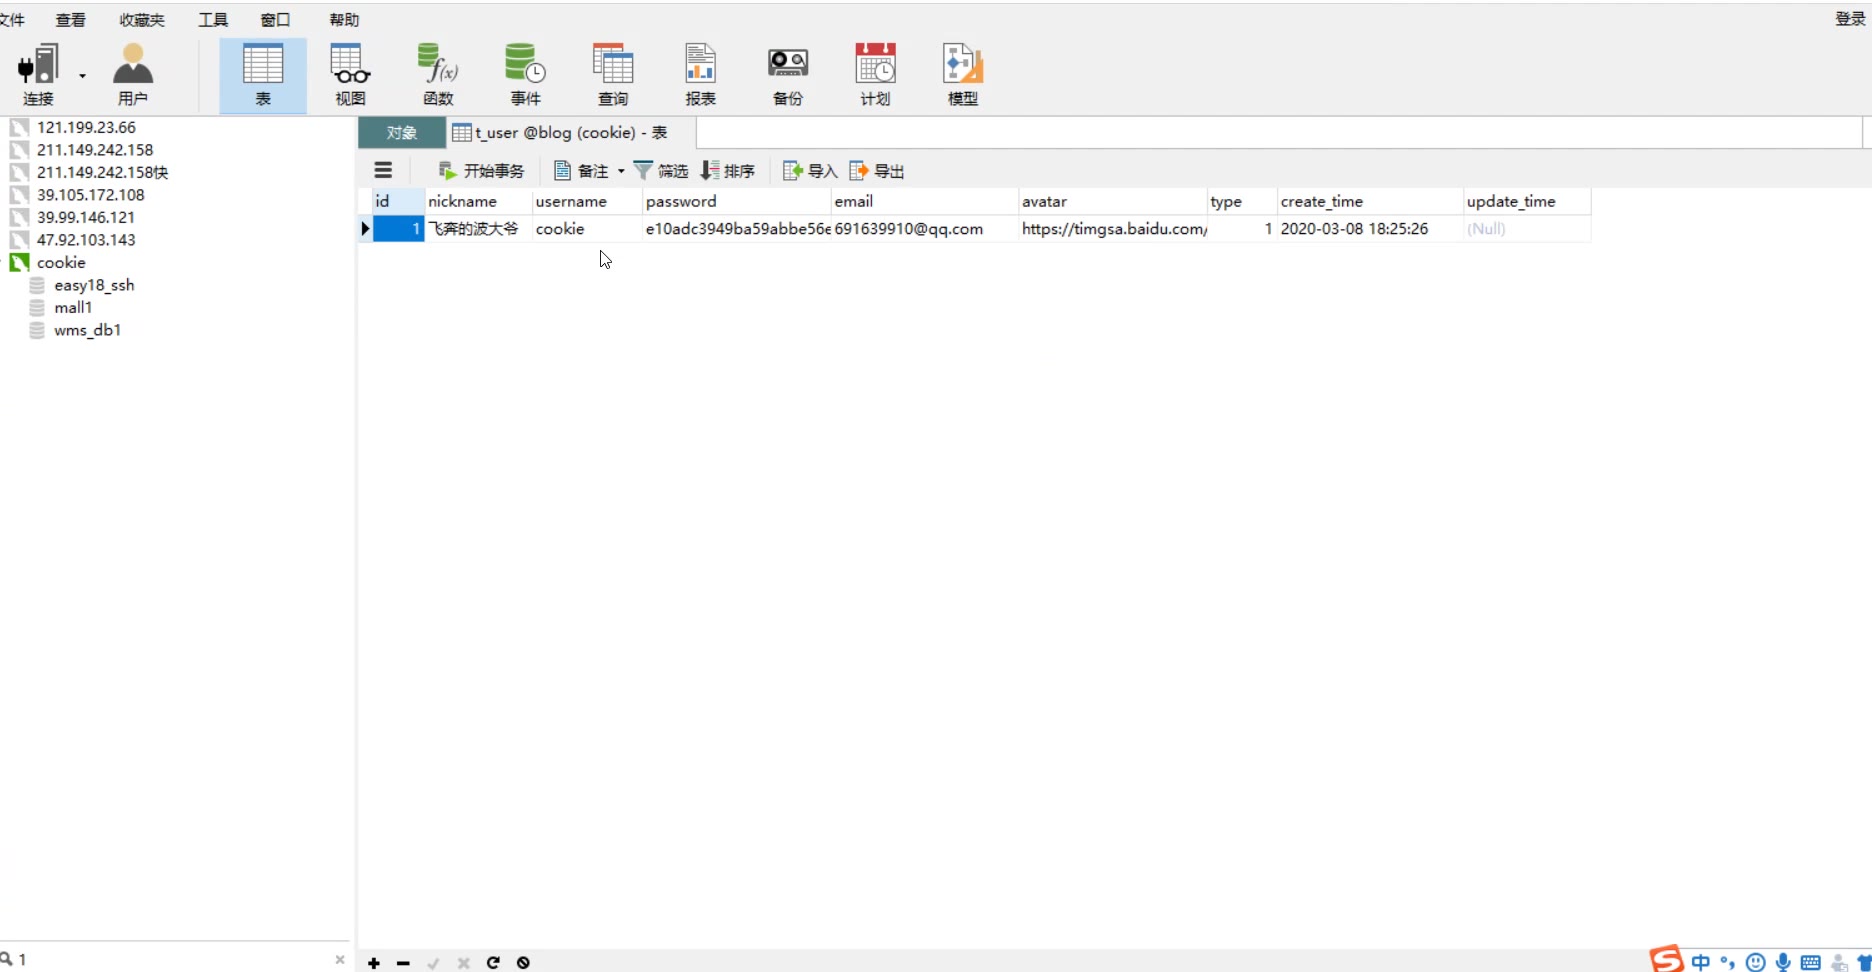Open the 查询 query tool
The width and height of the screenshot is (1872, 972).
pos(613,75)
